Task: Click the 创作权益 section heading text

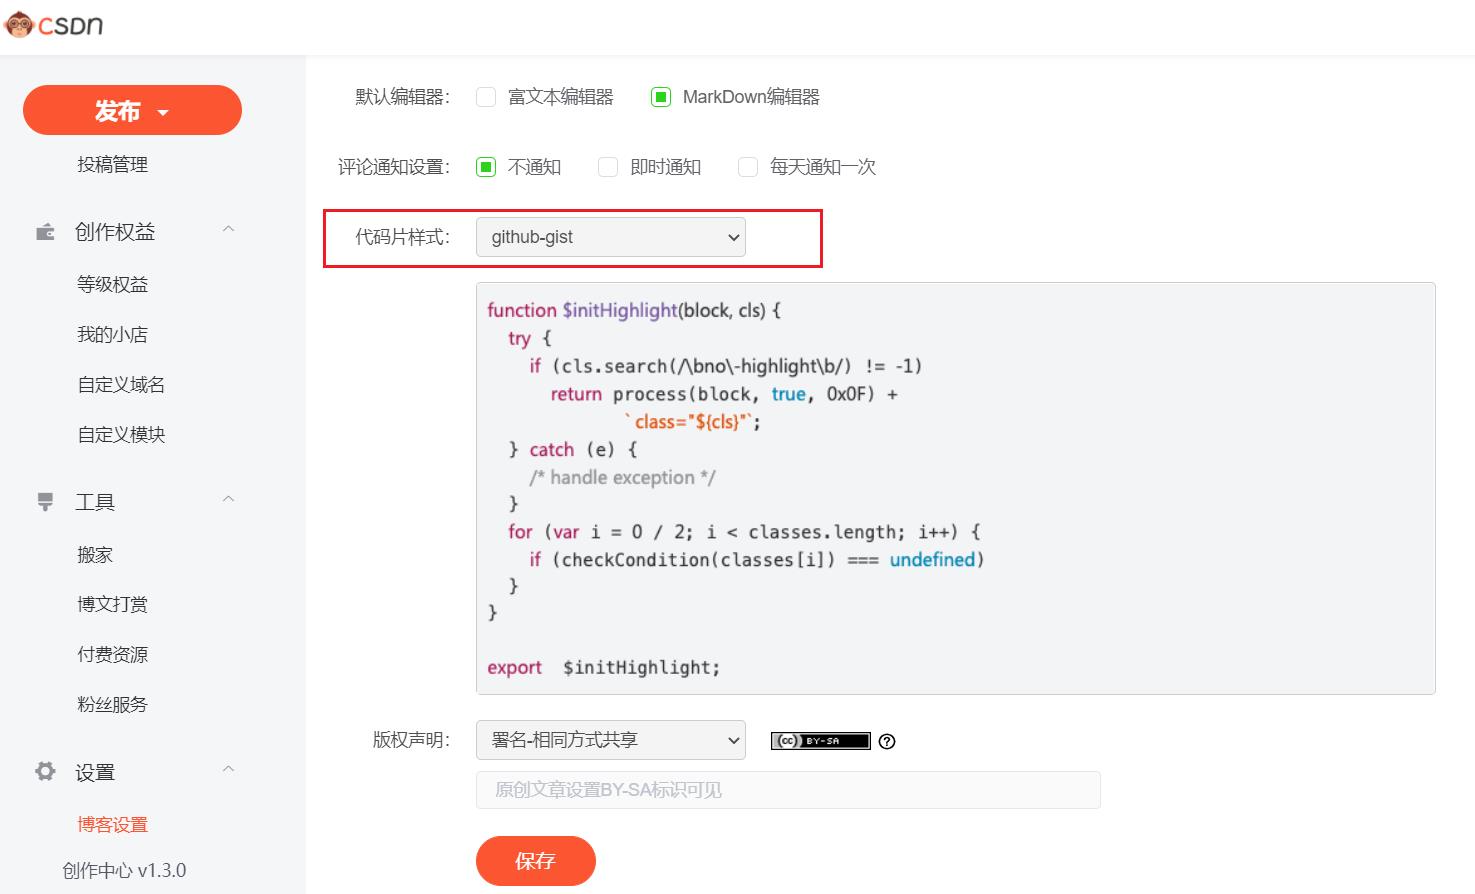Action: [x=115, y=232]
